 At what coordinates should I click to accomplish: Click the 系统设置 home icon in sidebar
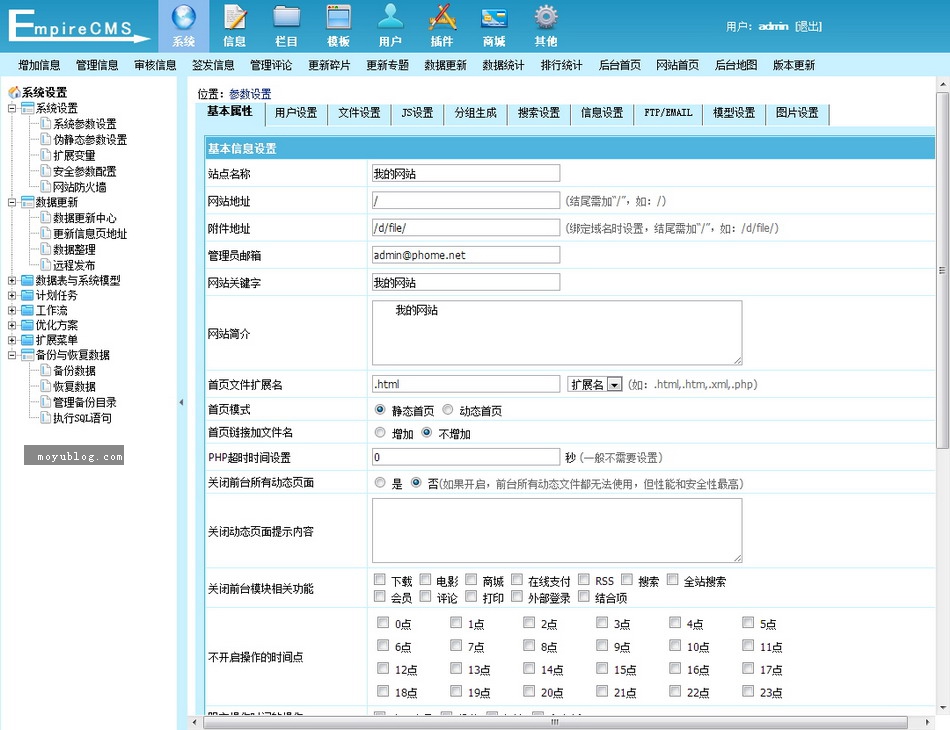click(x=15, y=92)
